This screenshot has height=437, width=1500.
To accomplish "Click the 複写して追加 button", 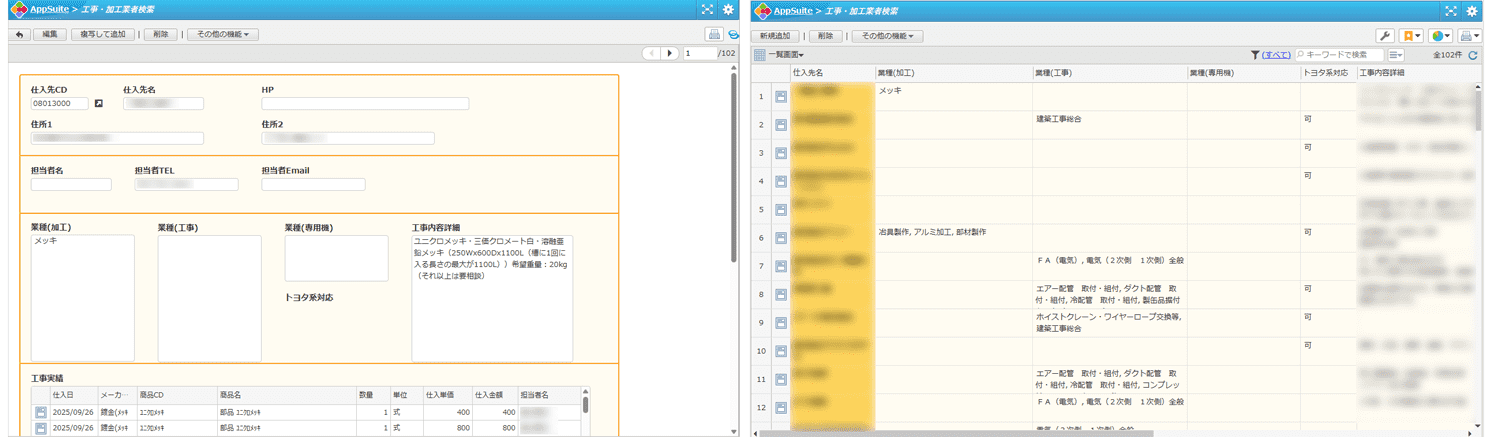I will tap(102, 34).
